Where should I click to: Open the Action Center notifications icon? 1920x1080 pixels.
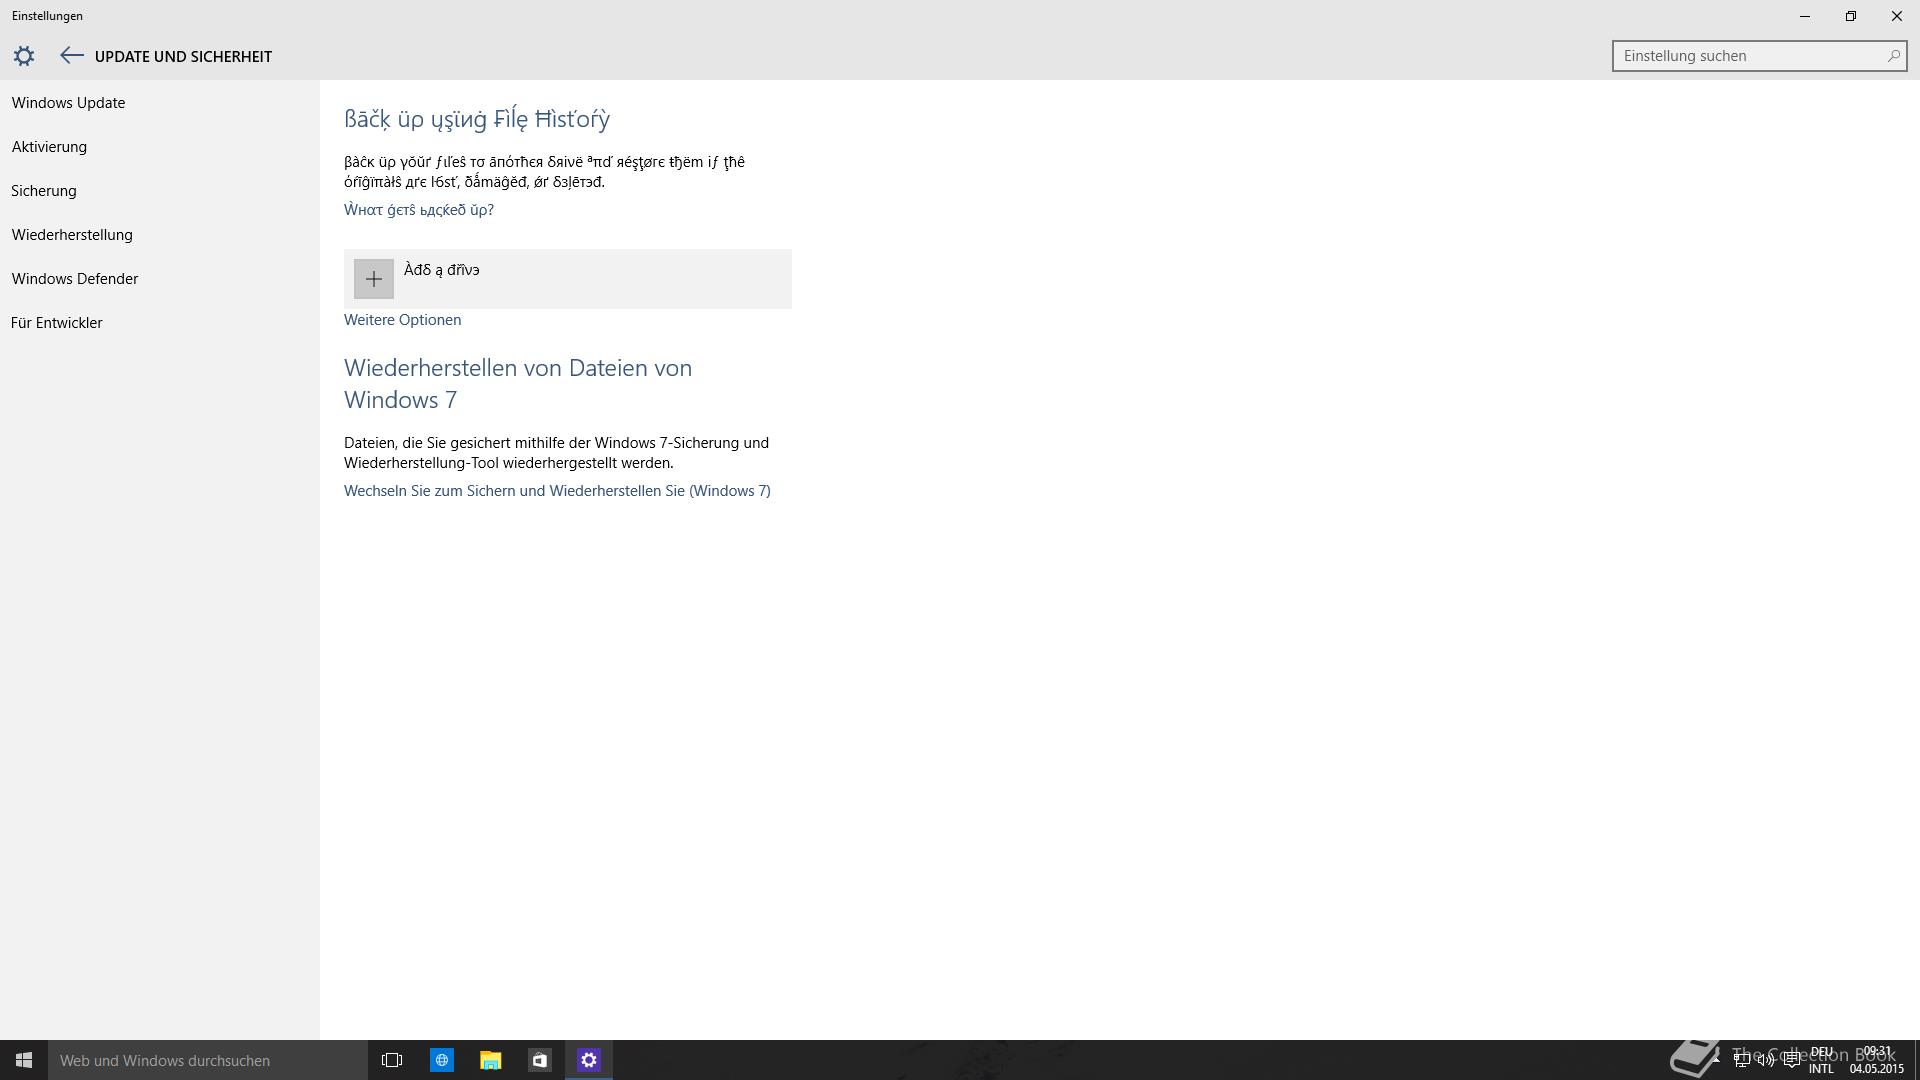tap(1792, 1060)
